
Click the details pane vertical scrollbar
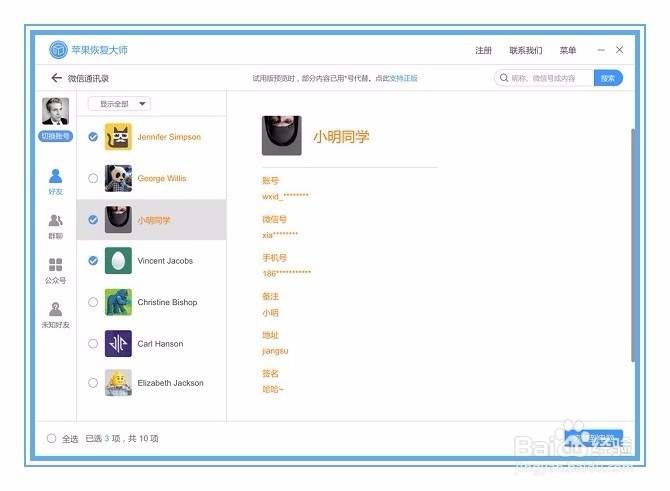click(632, 245)
